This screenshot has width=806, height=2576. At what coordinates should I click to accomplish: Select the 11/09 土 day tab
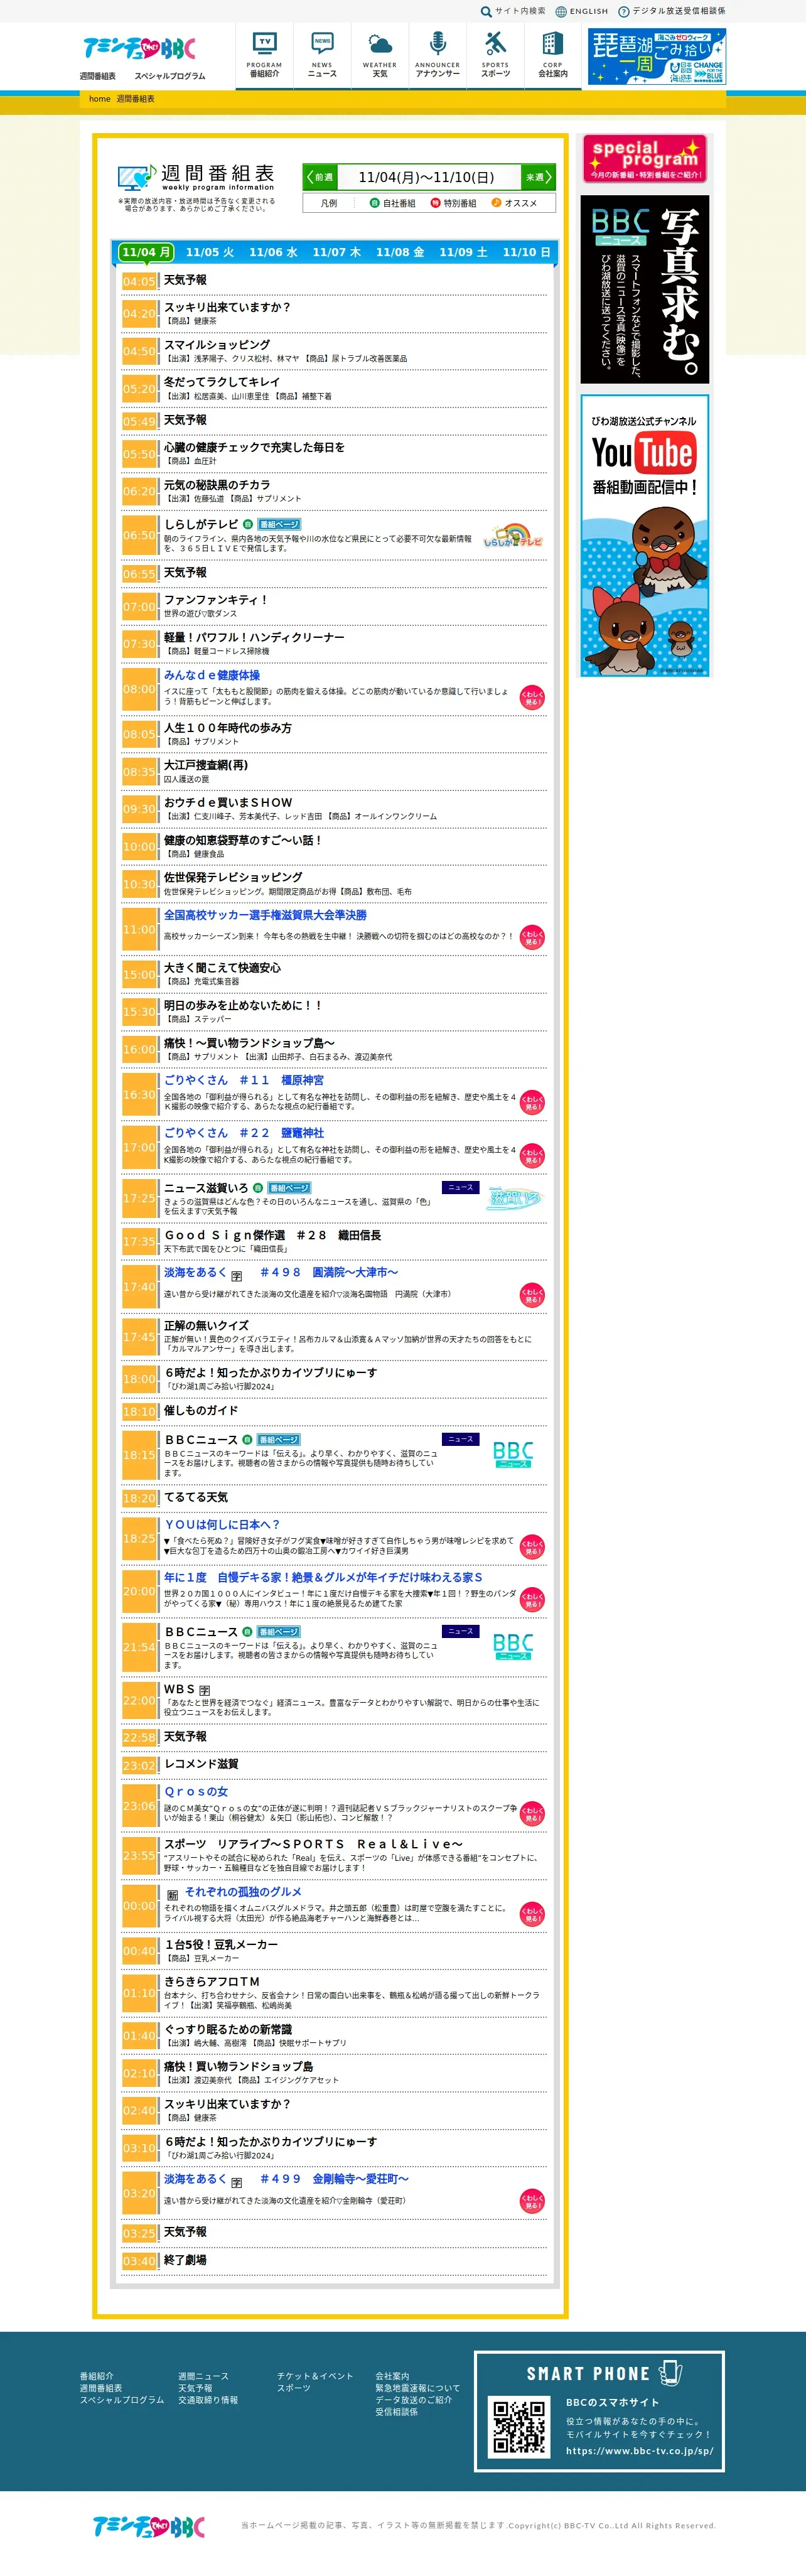click(463, 252)
